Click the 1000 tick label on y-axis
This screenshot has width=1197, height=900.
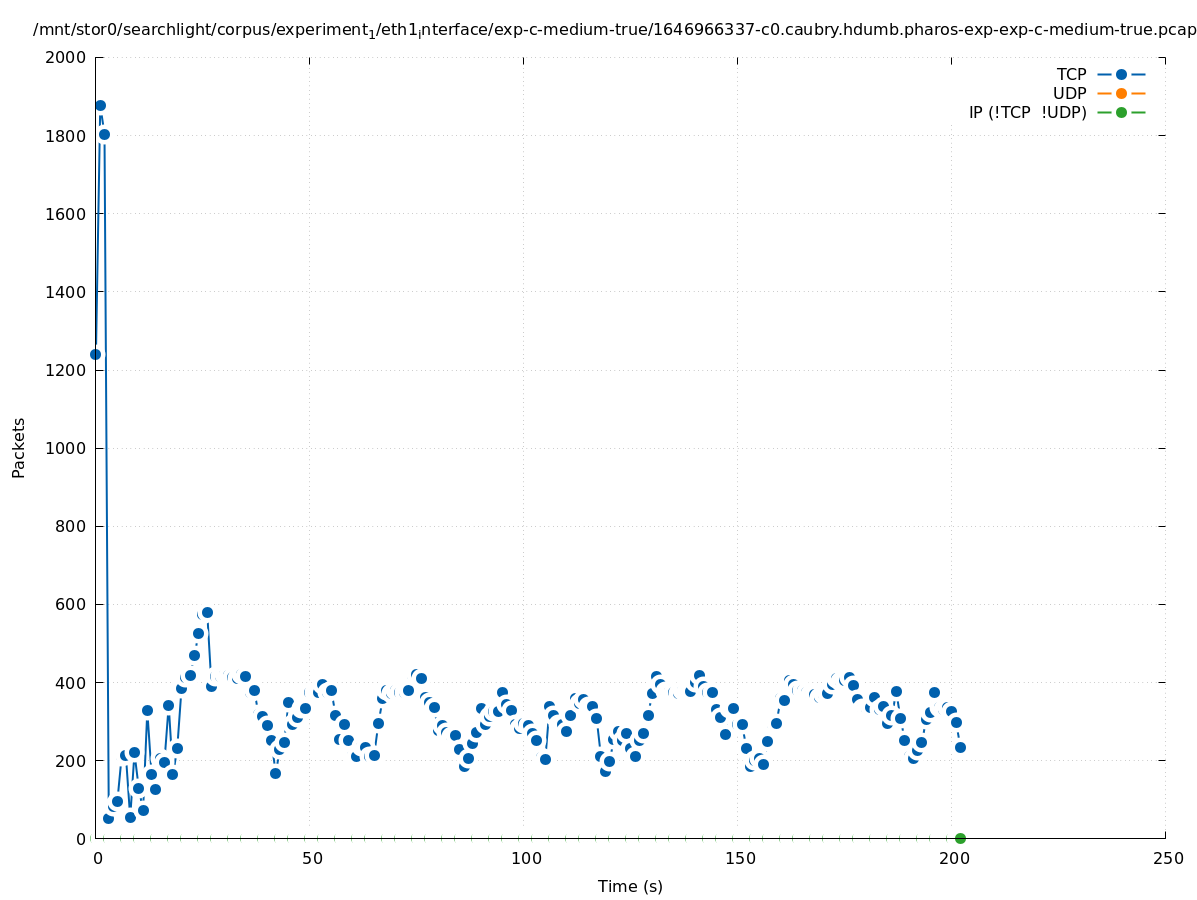66,448
